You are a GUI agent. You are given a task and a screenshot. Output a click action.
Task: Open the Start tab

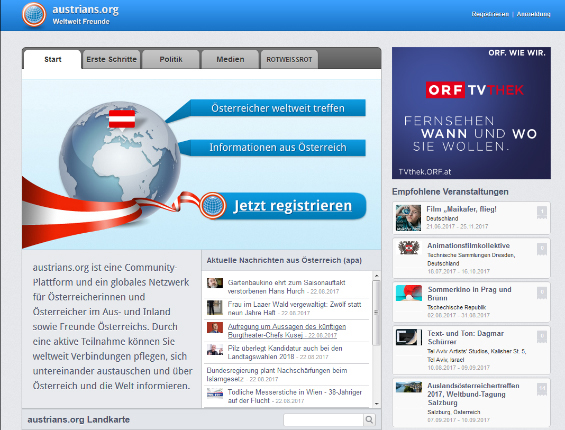click(x=53, y=59)
